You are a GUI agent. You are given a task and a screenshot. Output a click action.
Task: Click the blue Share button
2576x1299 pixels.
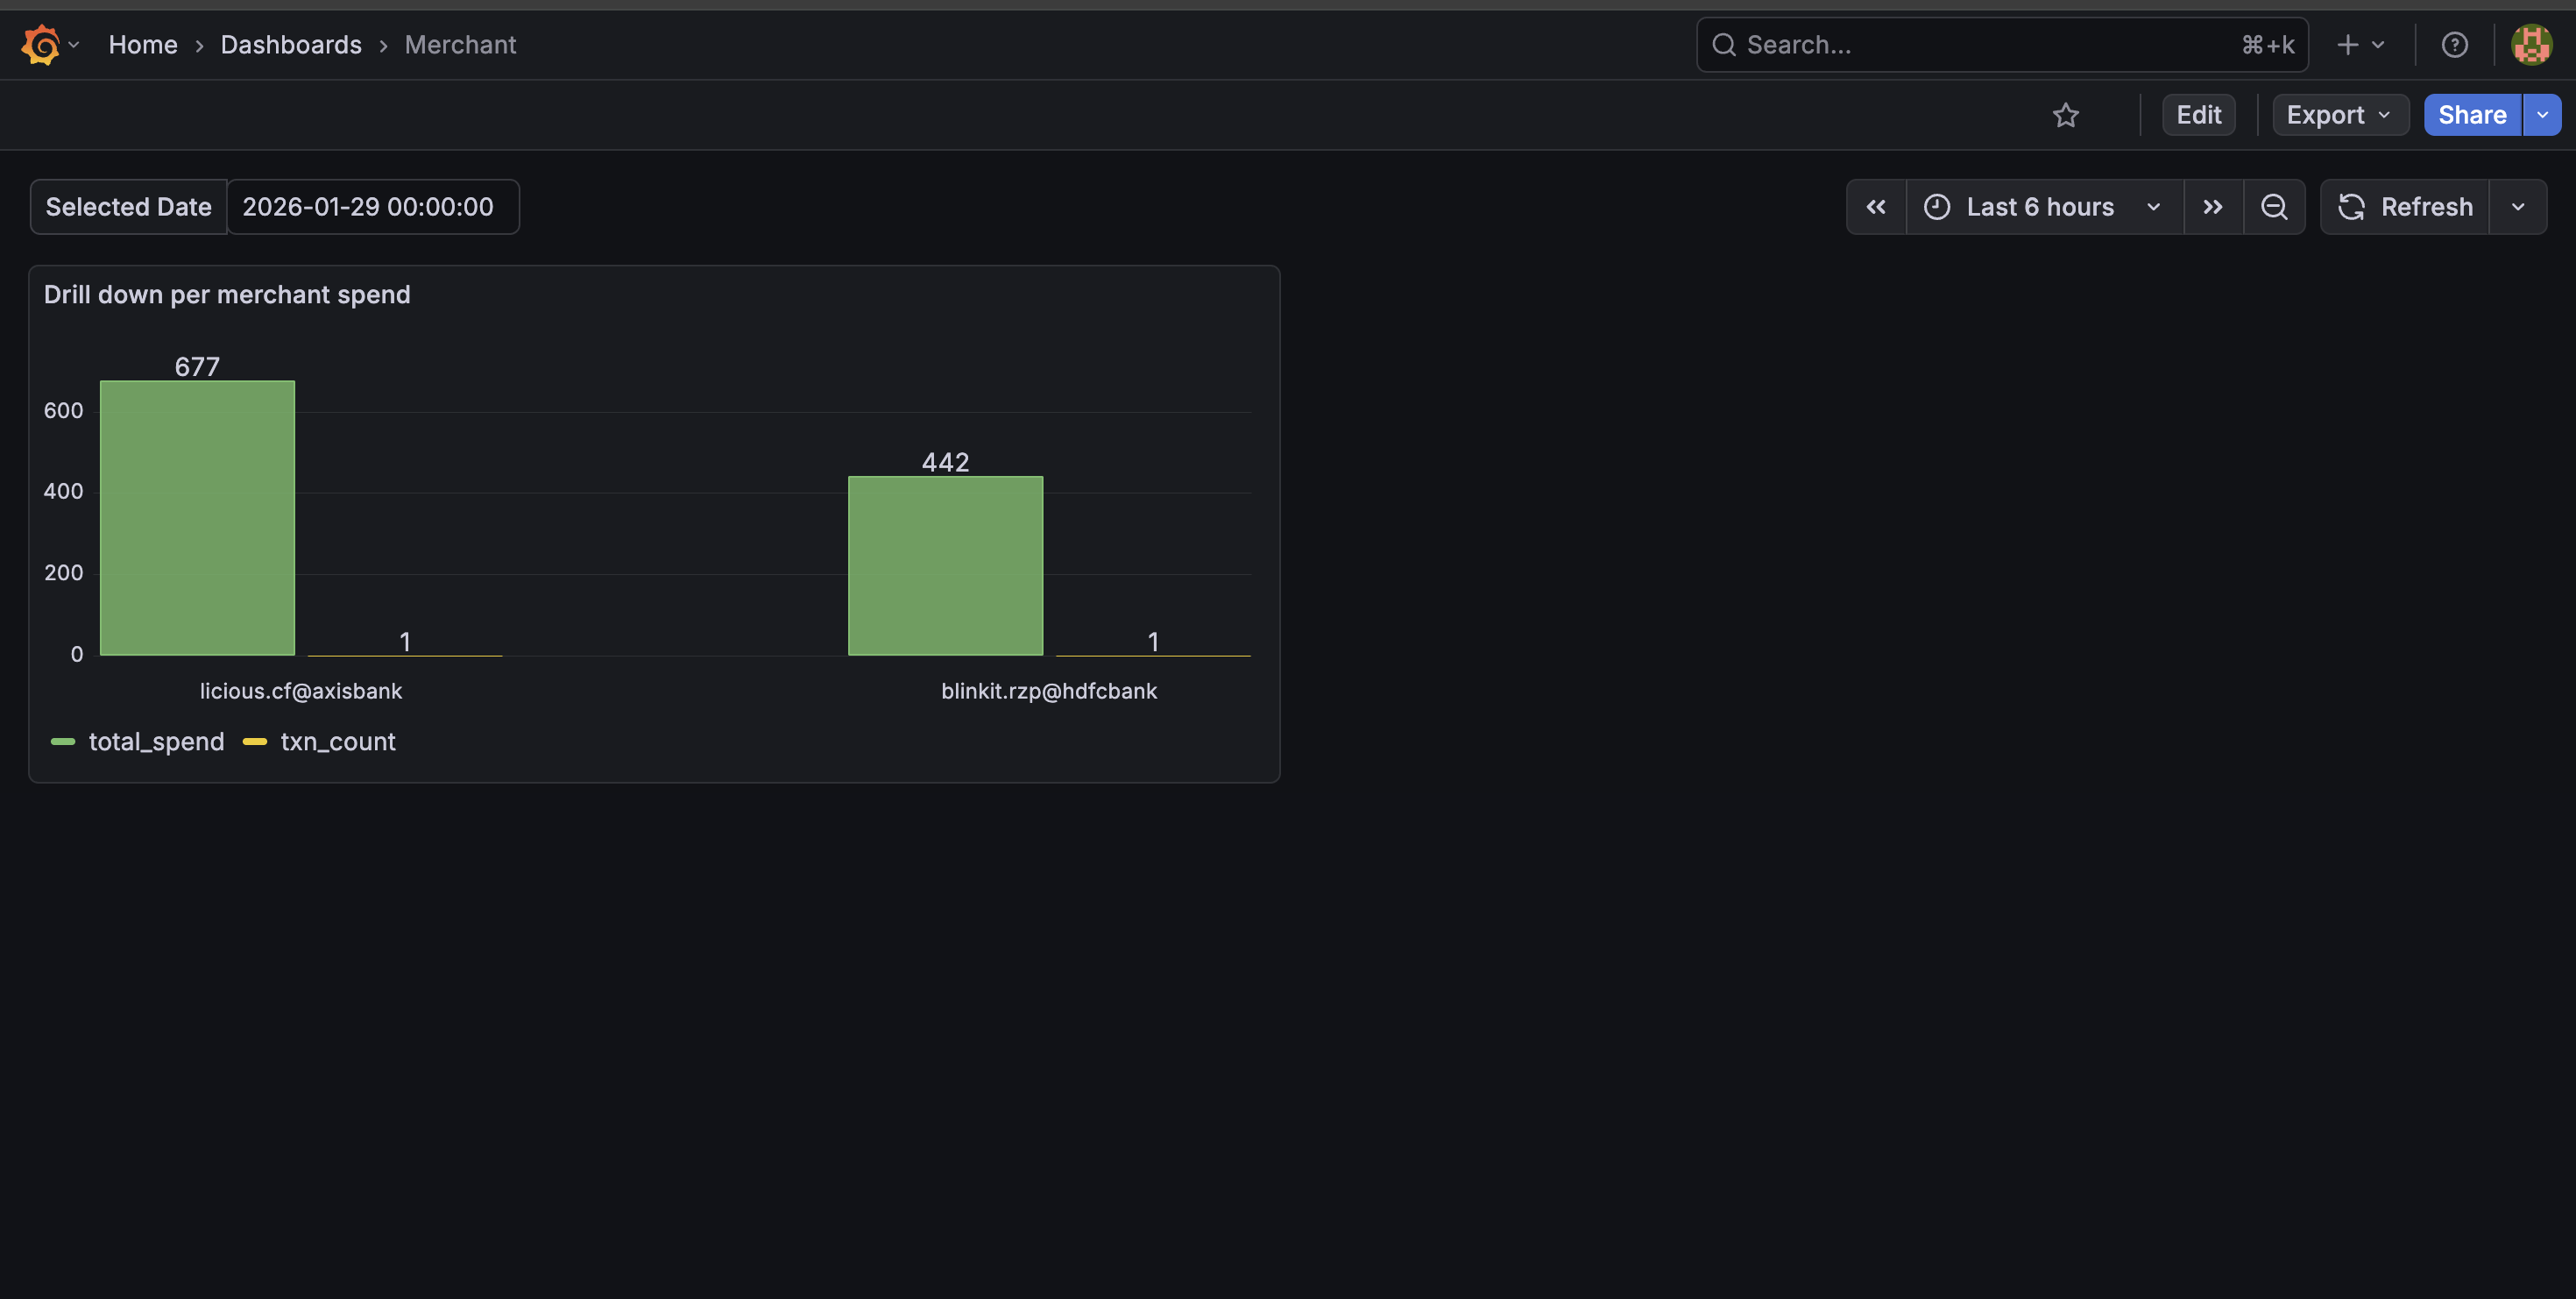point(2471,115)
